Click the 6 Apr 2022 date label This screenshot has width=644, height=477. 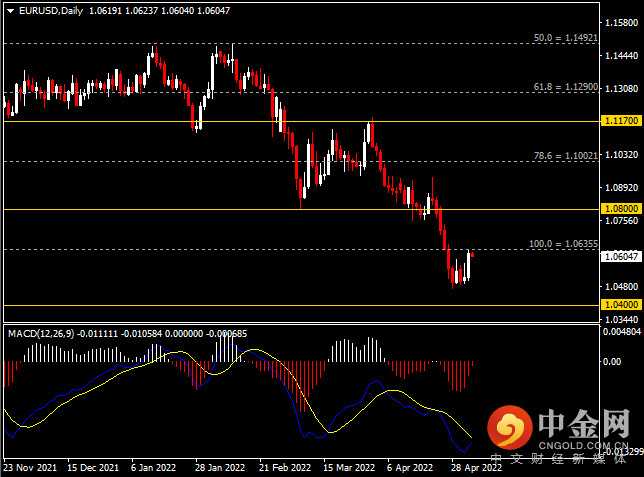point(410,468)
